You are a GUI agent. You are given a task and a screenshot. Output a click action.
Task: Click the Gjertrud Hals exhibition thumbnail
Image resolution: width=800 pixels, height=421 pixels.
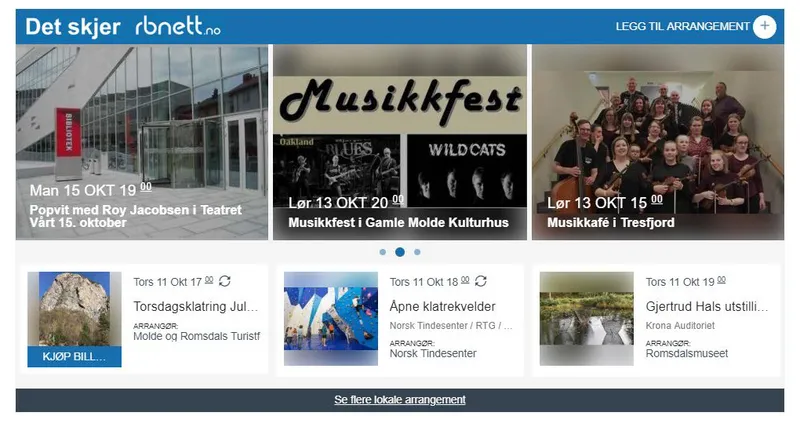coord(587,318)
